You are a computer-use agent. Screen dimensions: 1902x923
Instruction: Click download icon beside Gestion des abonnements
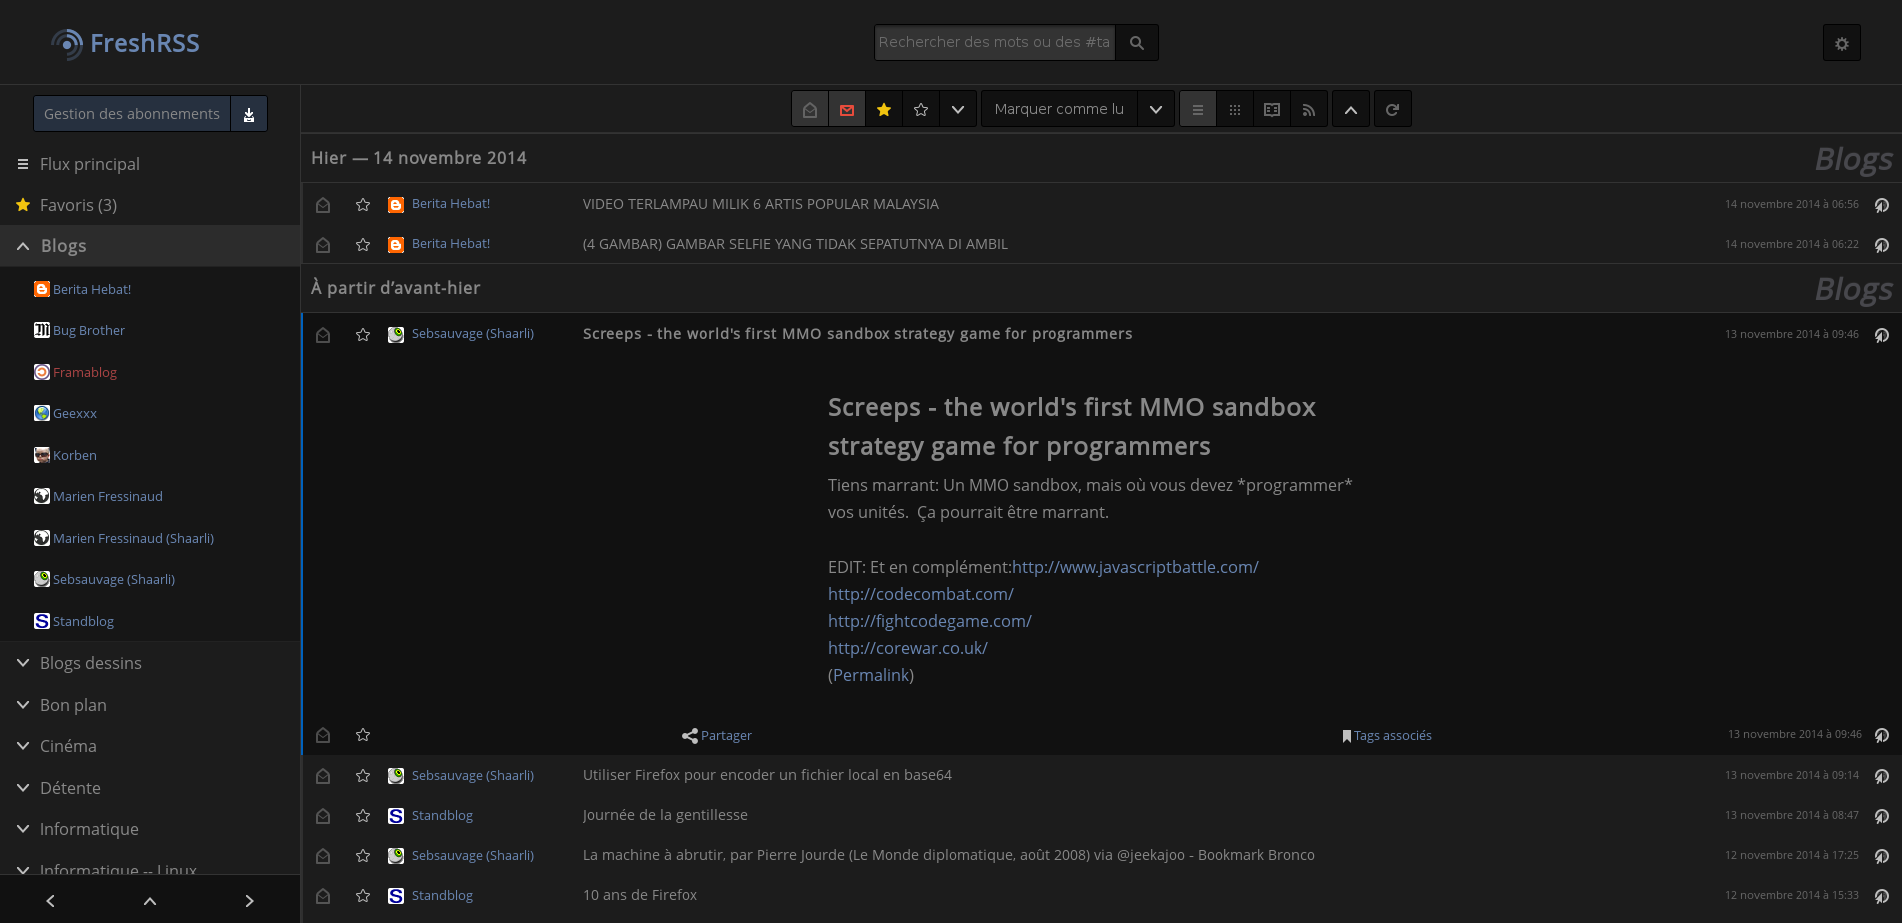pyautogui.click(x=249, y=114)
